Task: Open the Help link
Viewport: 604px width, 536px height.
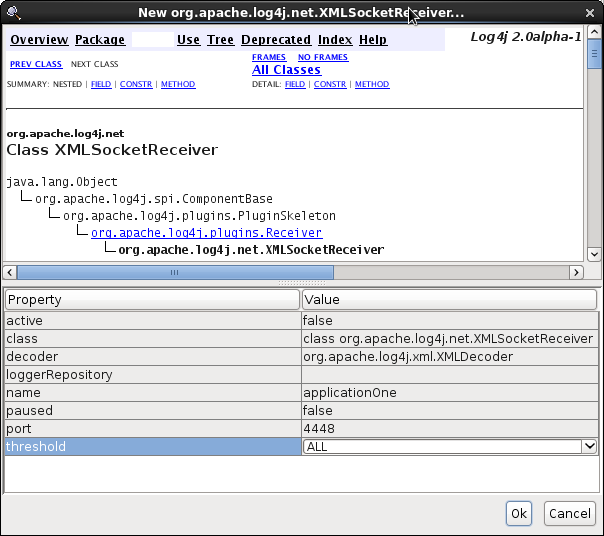Action: click(373, 40)
